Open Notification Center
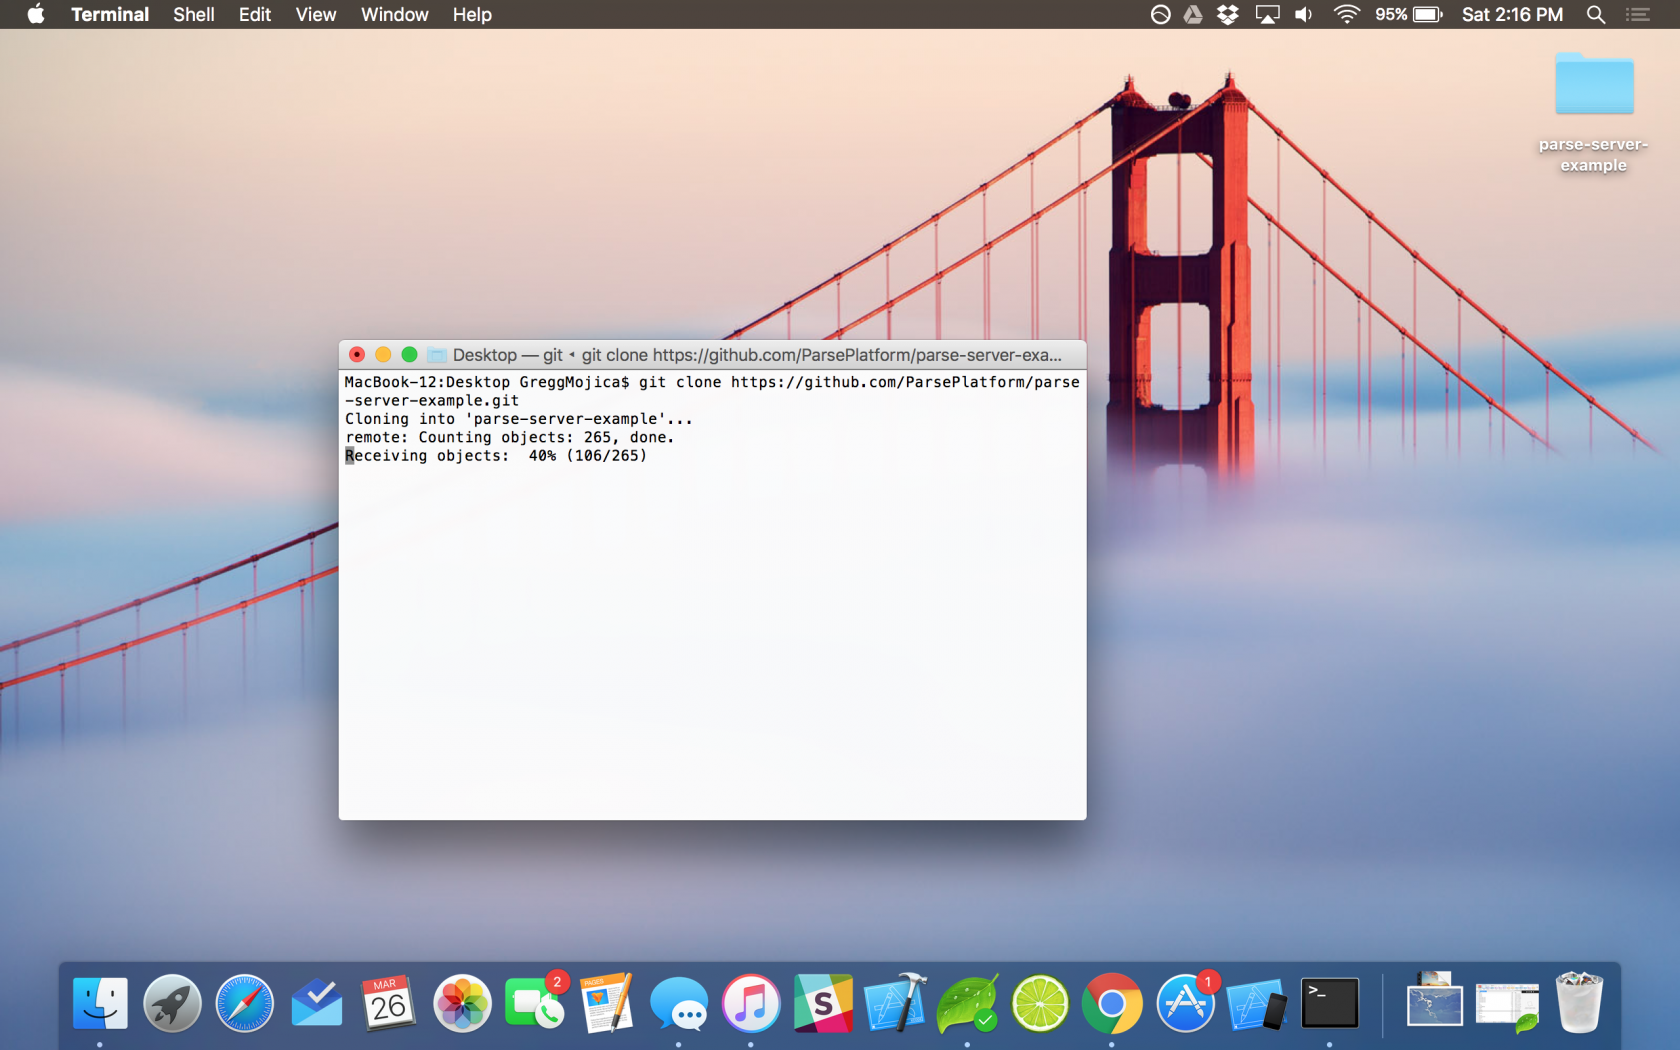The image size is (1680, 1050). (x=1637, y=14)
